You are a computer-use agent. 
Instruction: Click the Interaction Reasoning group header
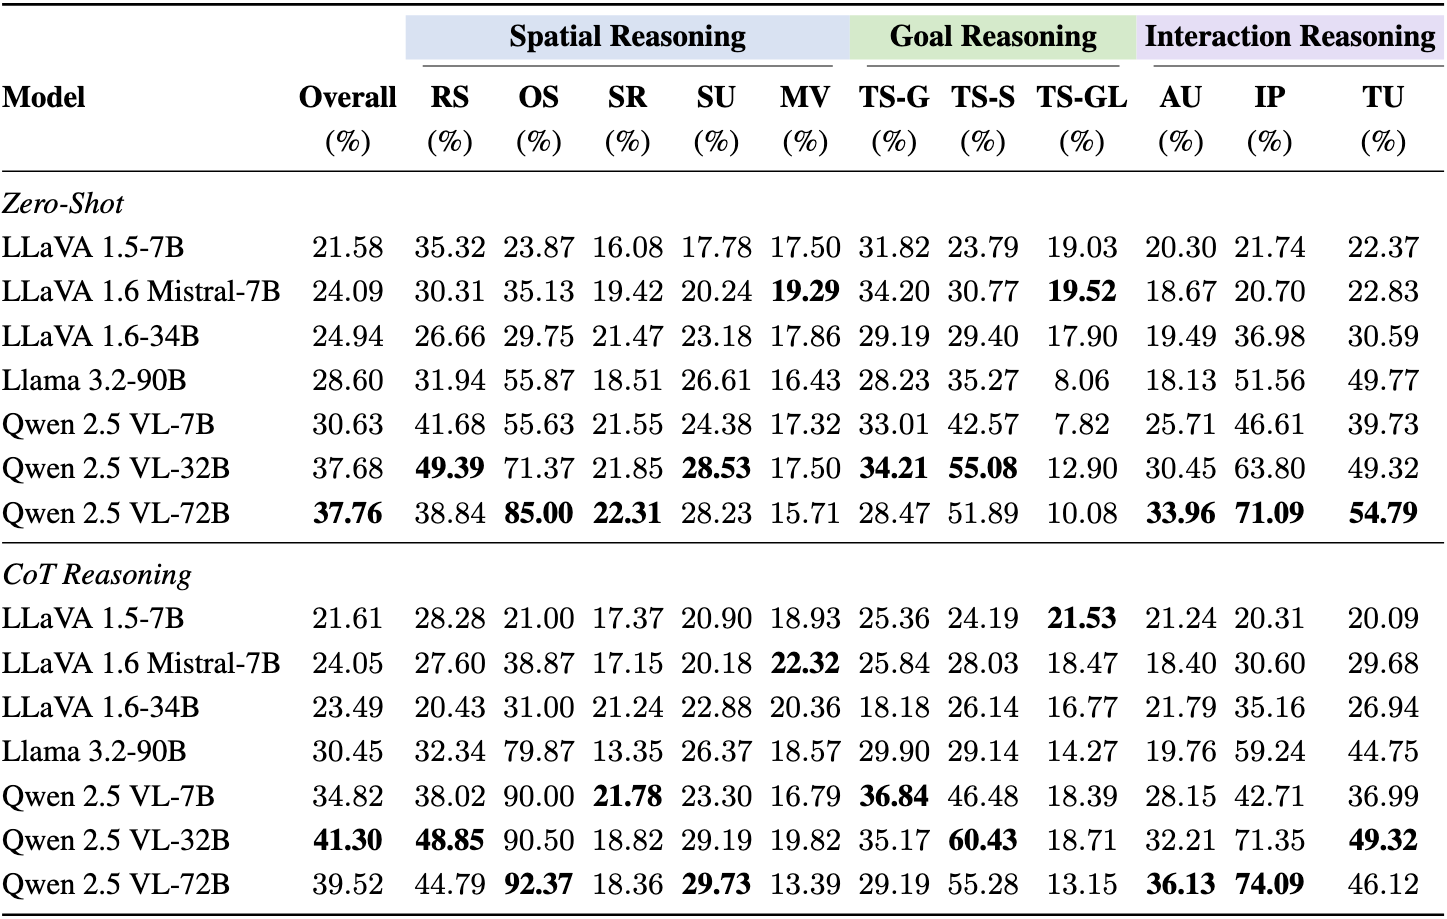coord(1289,37)
